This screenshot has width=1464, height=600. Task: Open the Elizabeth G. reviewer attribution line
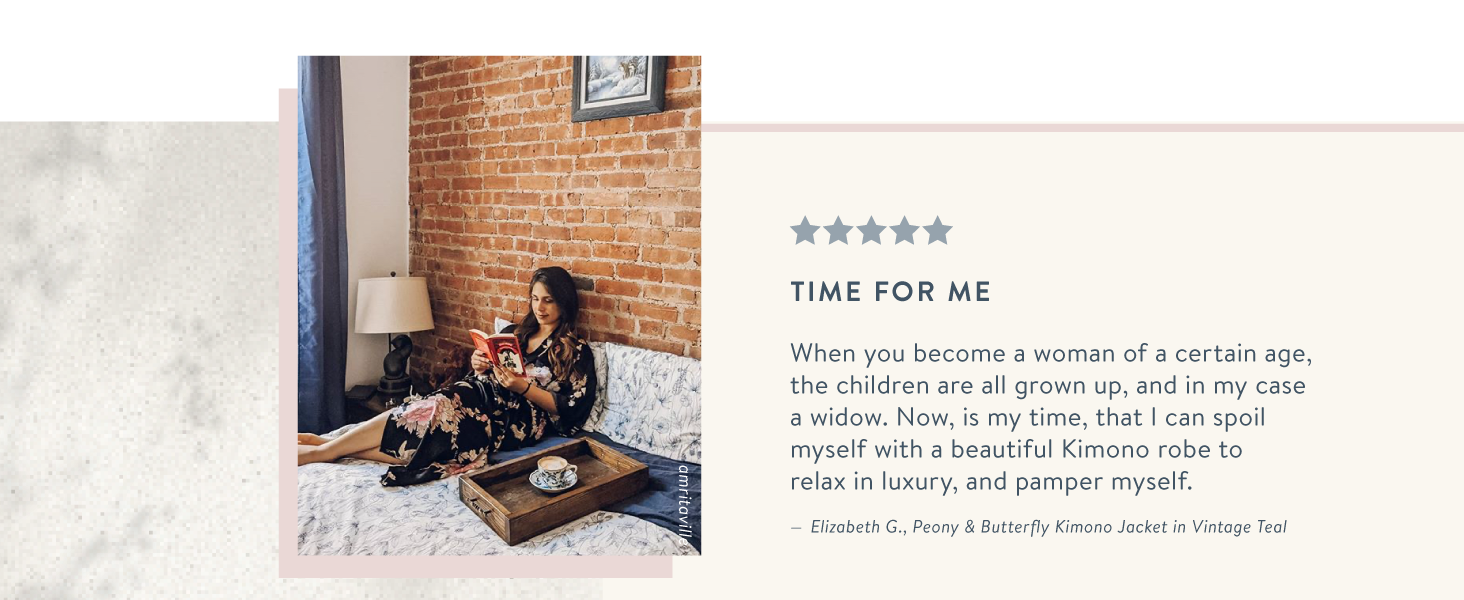1039,527
